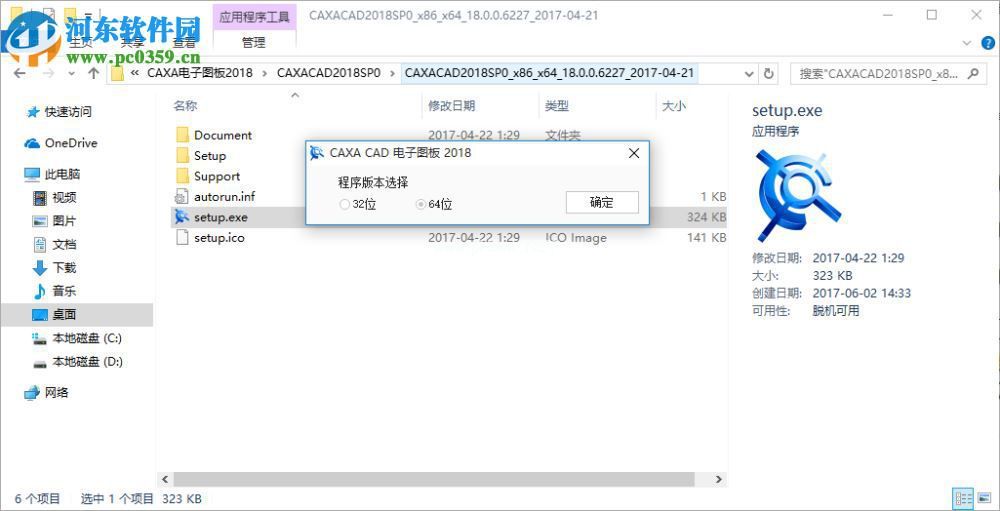Screen dimensions: 1000x511
Task: Click horizontal scrollbar right arrow
Action: coord(719,479)
